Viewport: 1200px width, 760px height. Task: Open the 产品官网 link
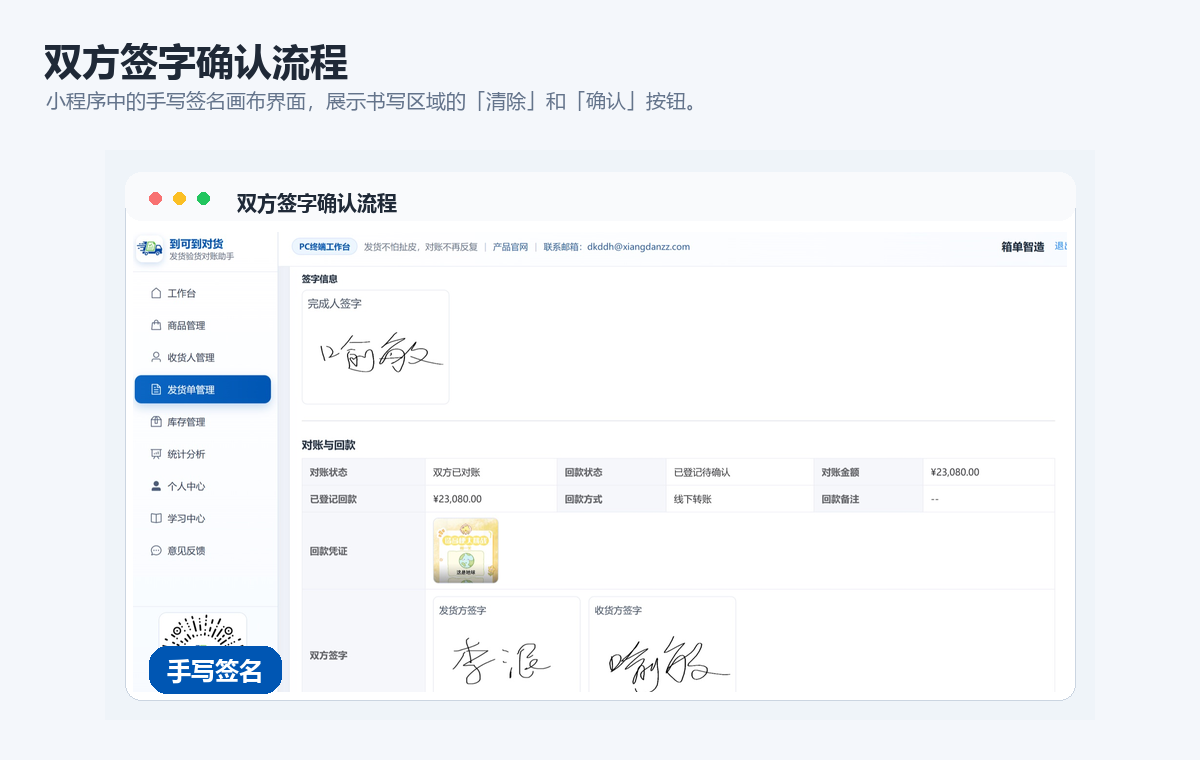point(510,247)
